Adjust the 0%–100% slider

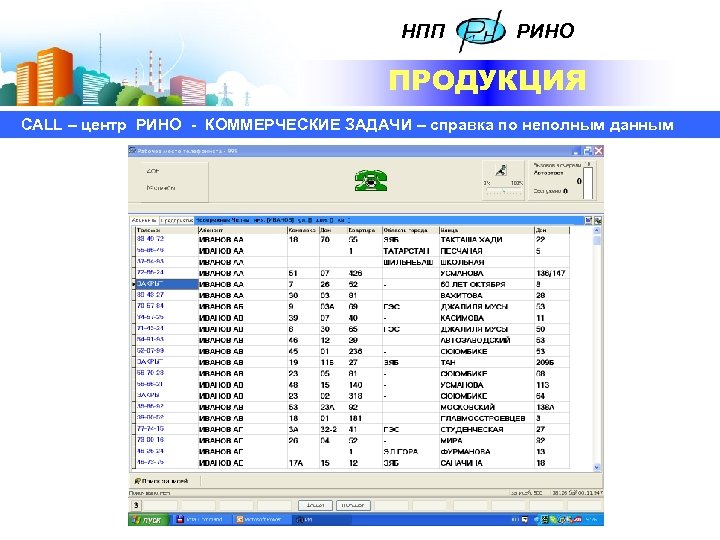coord(504,192)
